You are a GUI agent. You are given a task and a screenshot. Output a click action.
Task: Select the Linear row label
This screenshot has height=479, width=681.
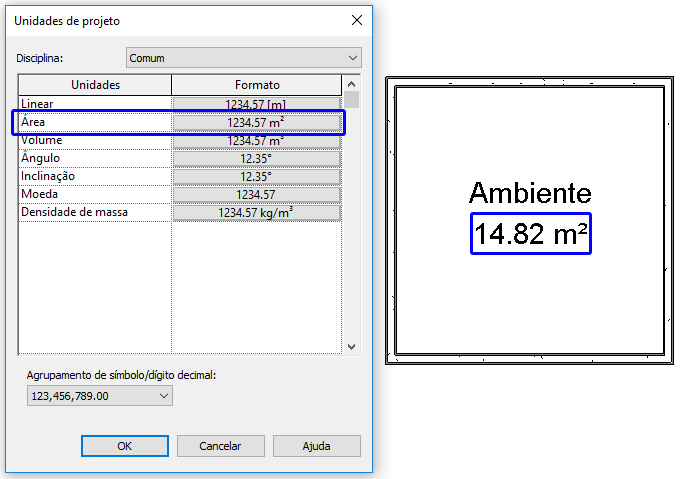pos(37,104)
